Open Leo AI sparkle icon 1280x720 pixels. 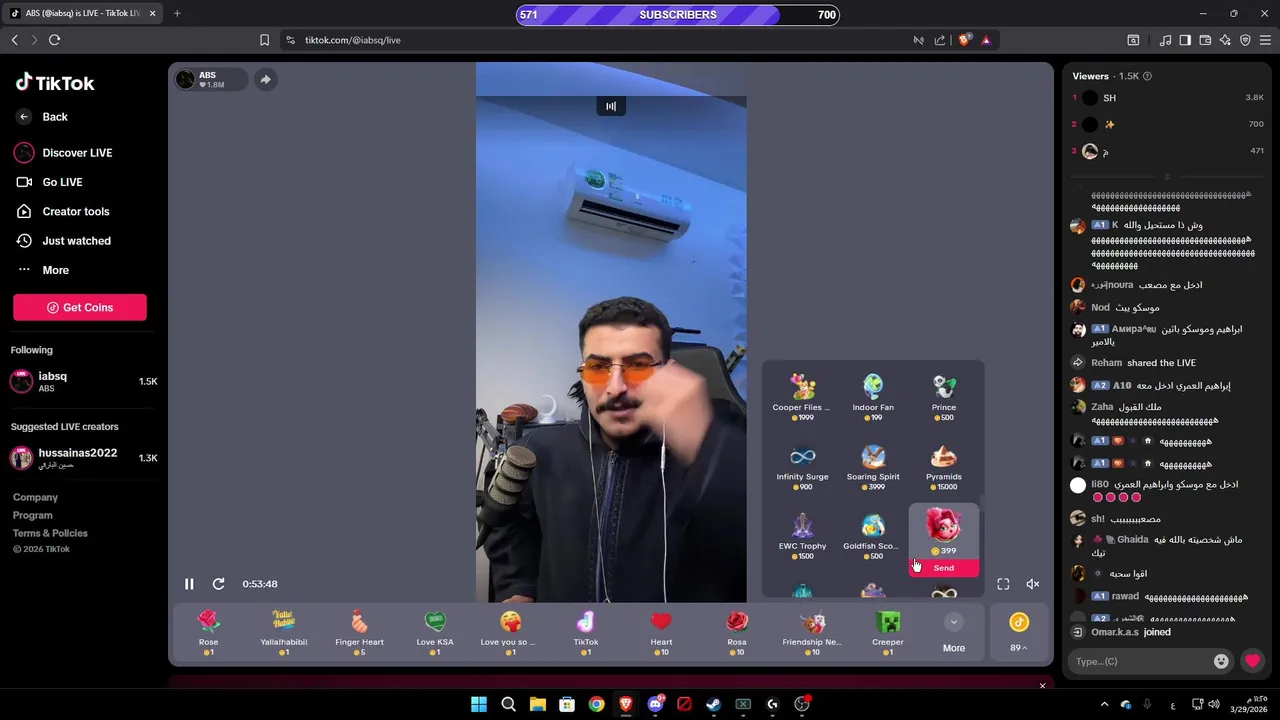pyautogui.click(x=1225, y=40)
